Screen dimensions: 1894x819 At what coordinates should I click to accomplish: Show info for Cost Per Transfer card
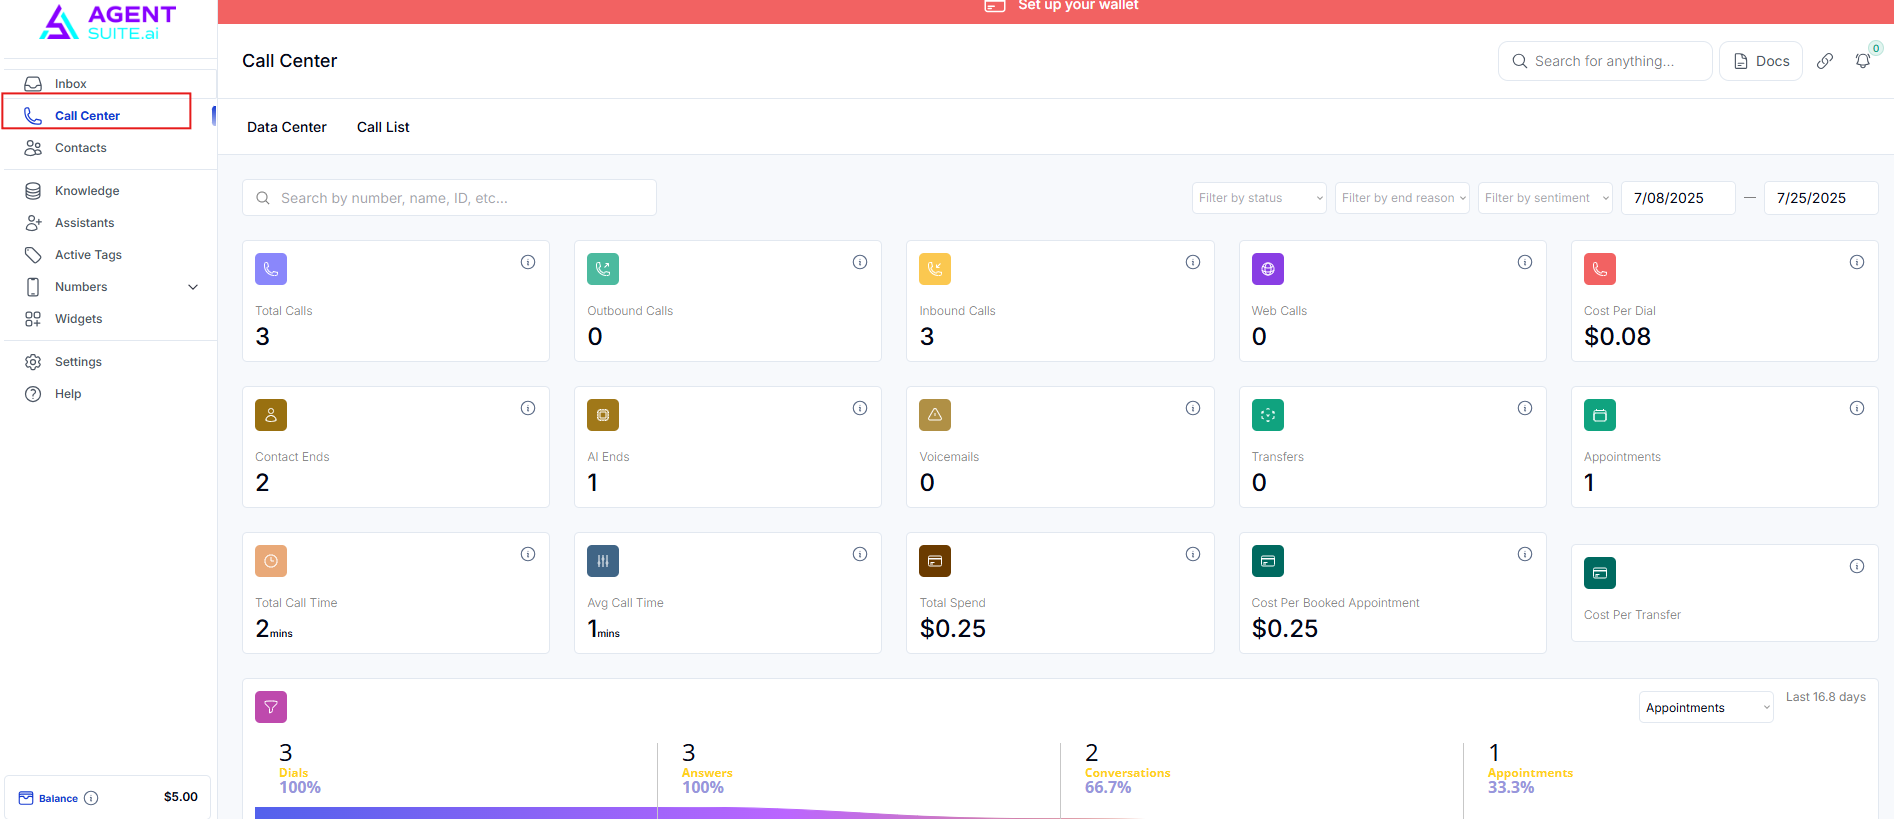click(1857, 566)
